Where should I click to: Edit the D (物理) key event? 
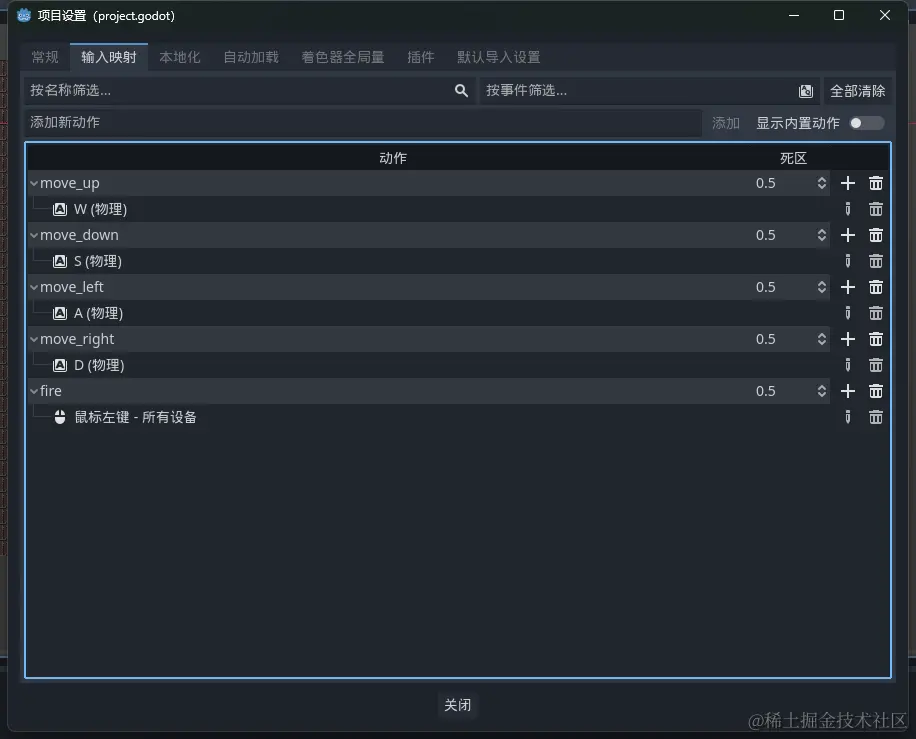pos(848,365)
